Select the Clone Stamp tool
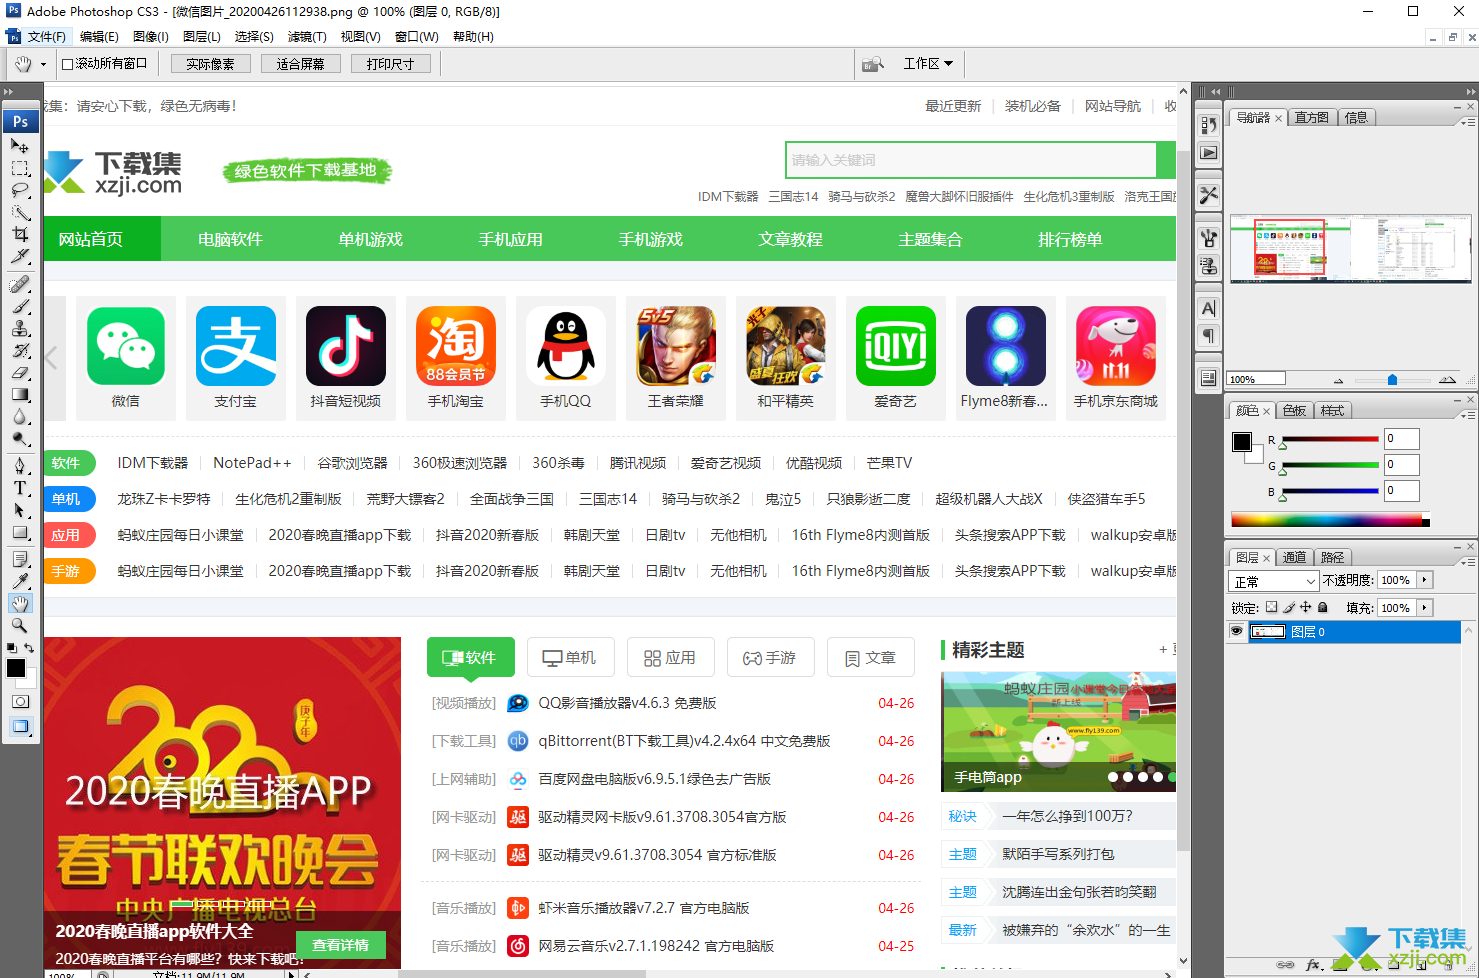 click(x=20, y=329)
